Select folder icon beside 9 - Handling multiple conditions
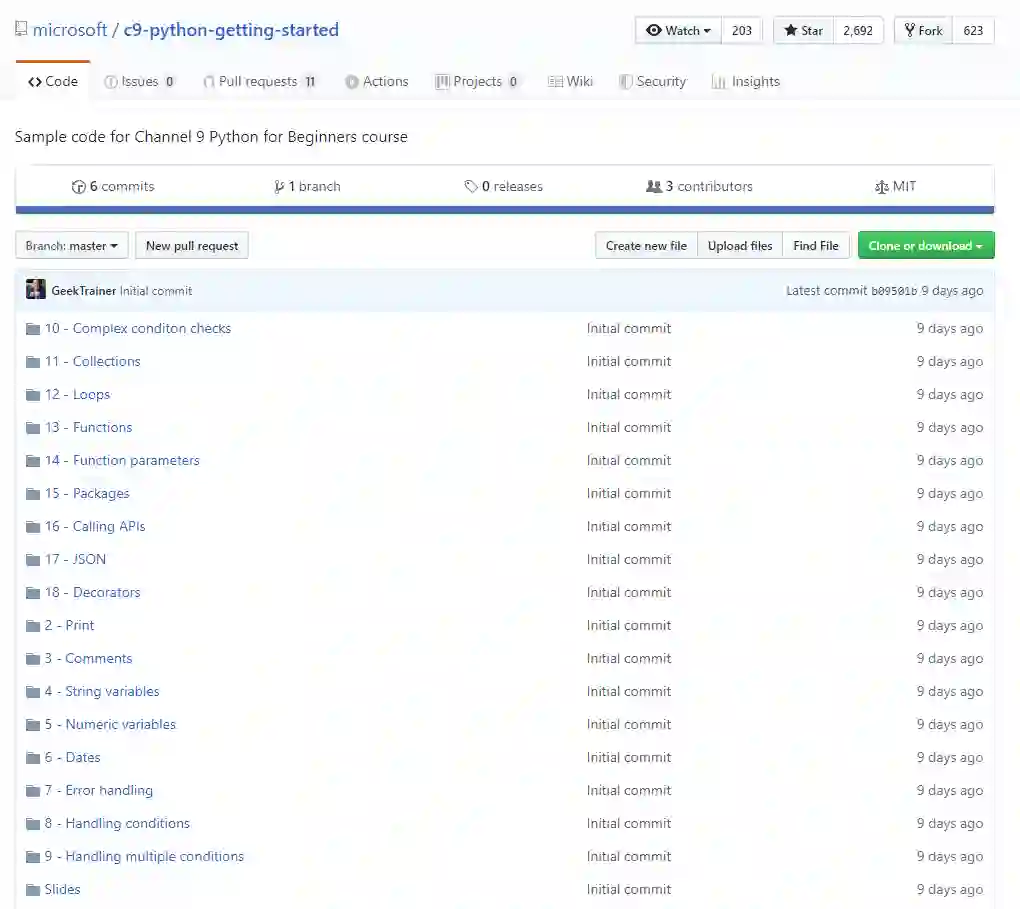 (x=33, y=857)
